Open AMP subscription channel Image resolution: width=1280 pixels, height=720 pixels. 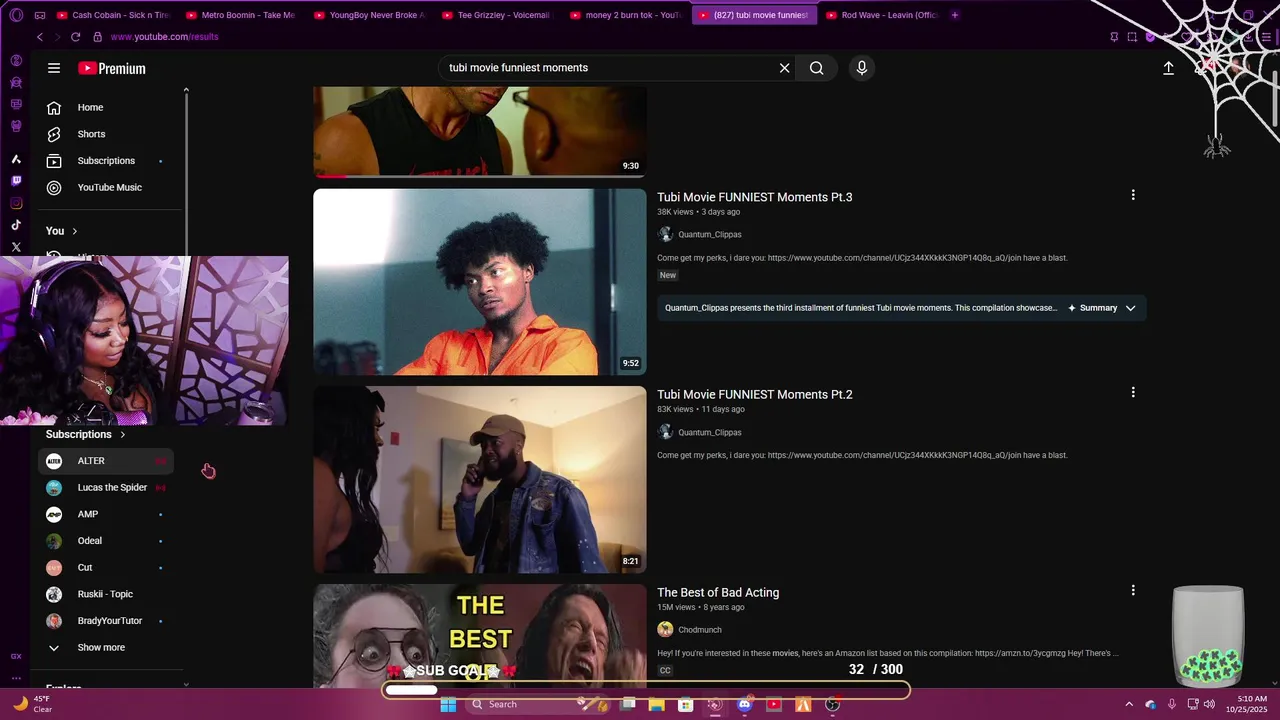[106, 514]
